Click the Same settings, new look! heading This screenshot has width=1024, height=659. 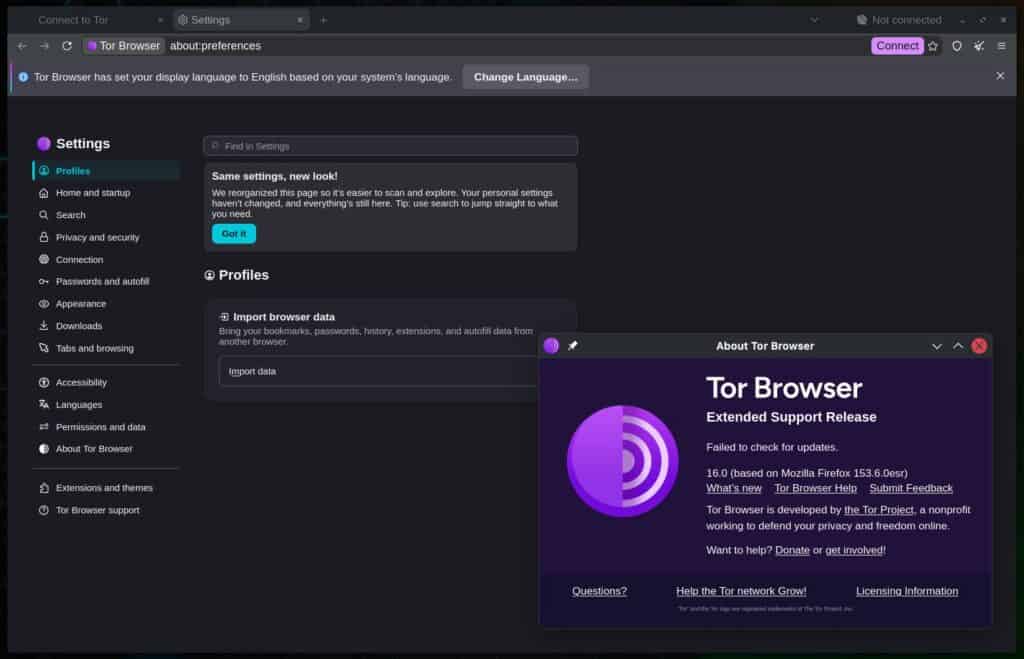(x=274, y=176)
